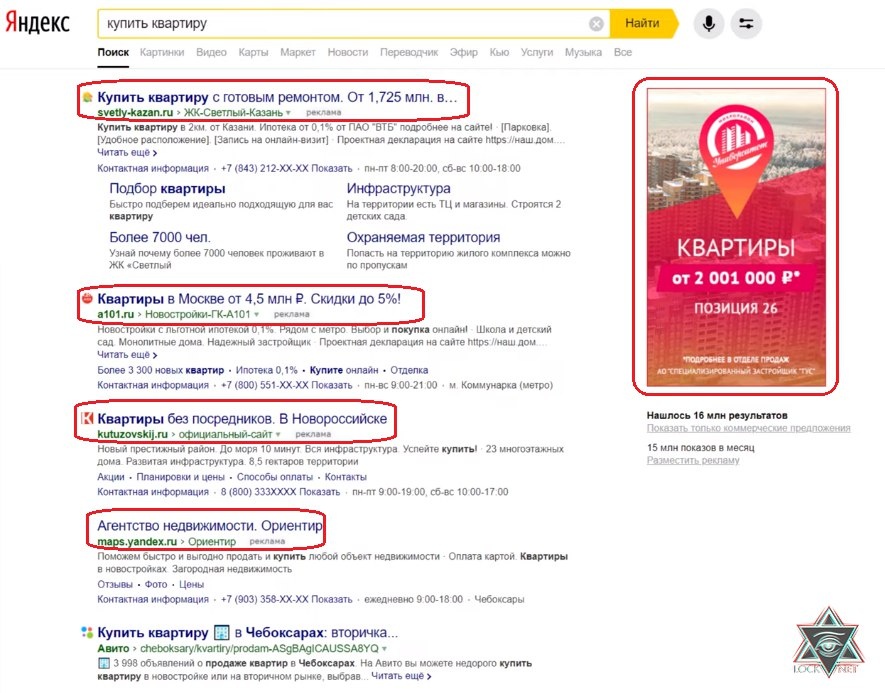
Task: Open 'Контакты' link under kutuzovskij result
Action: (x=345, y=477)
